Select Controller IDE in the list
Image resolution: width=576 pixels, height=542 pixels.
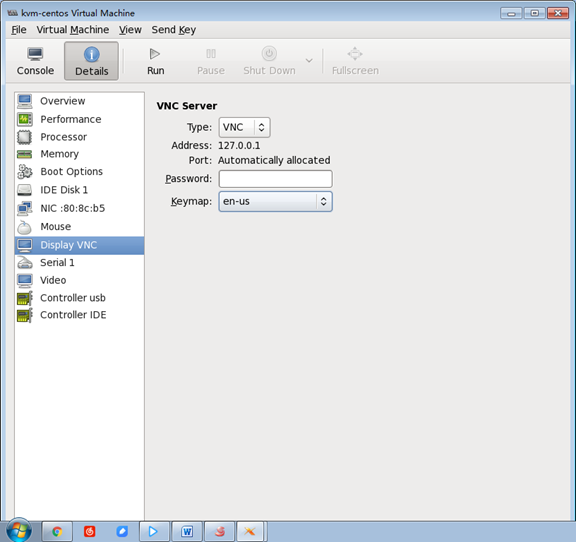point(79,315)
